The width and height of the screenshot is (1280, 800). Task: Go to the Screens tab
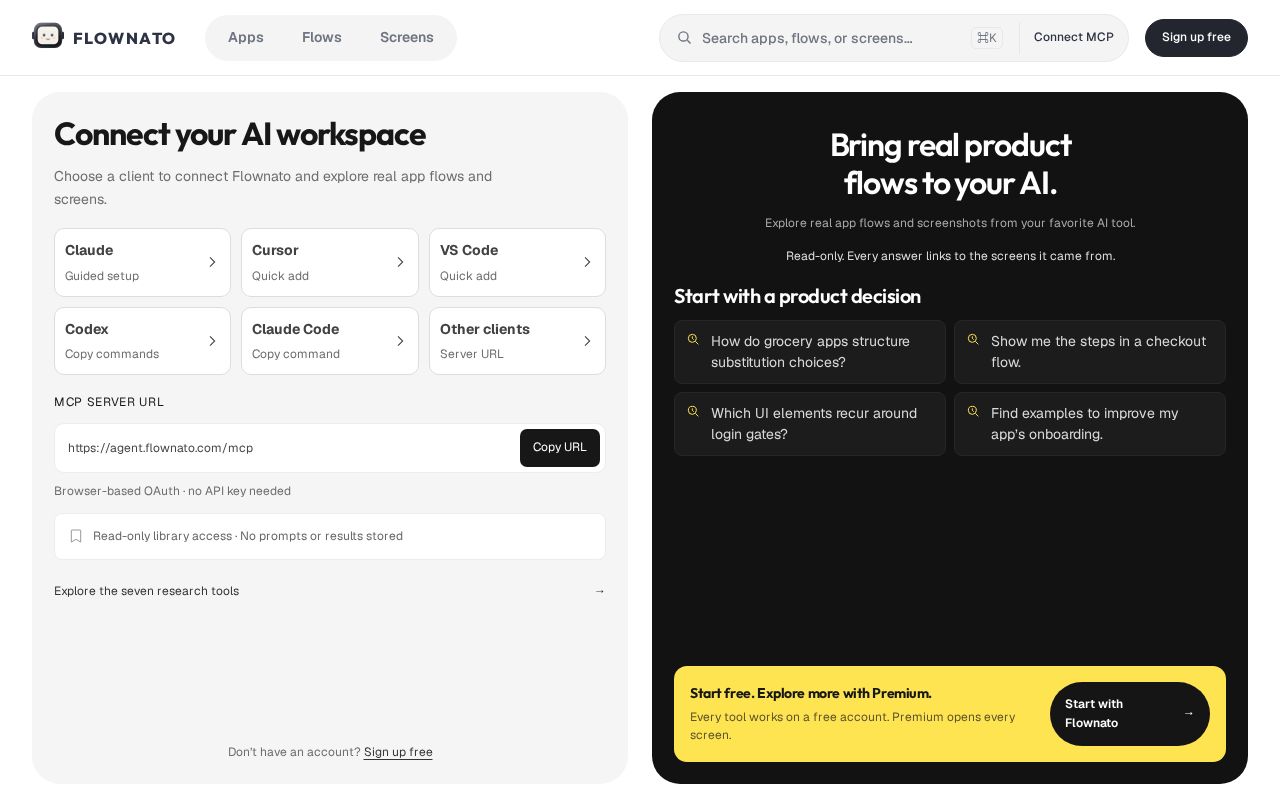click(407, 38)
